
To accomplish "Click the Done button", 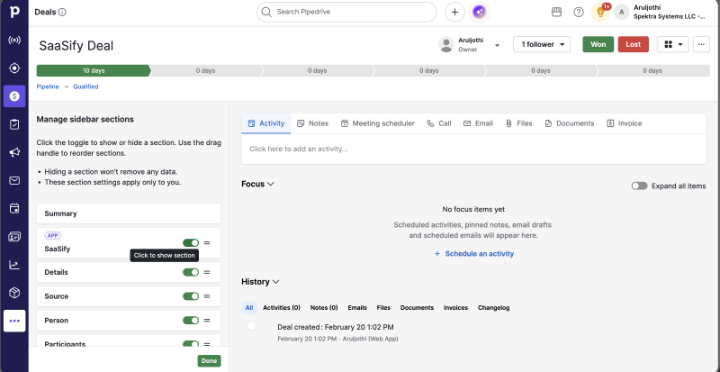I will pyautogui.click(x=209, y=361).
